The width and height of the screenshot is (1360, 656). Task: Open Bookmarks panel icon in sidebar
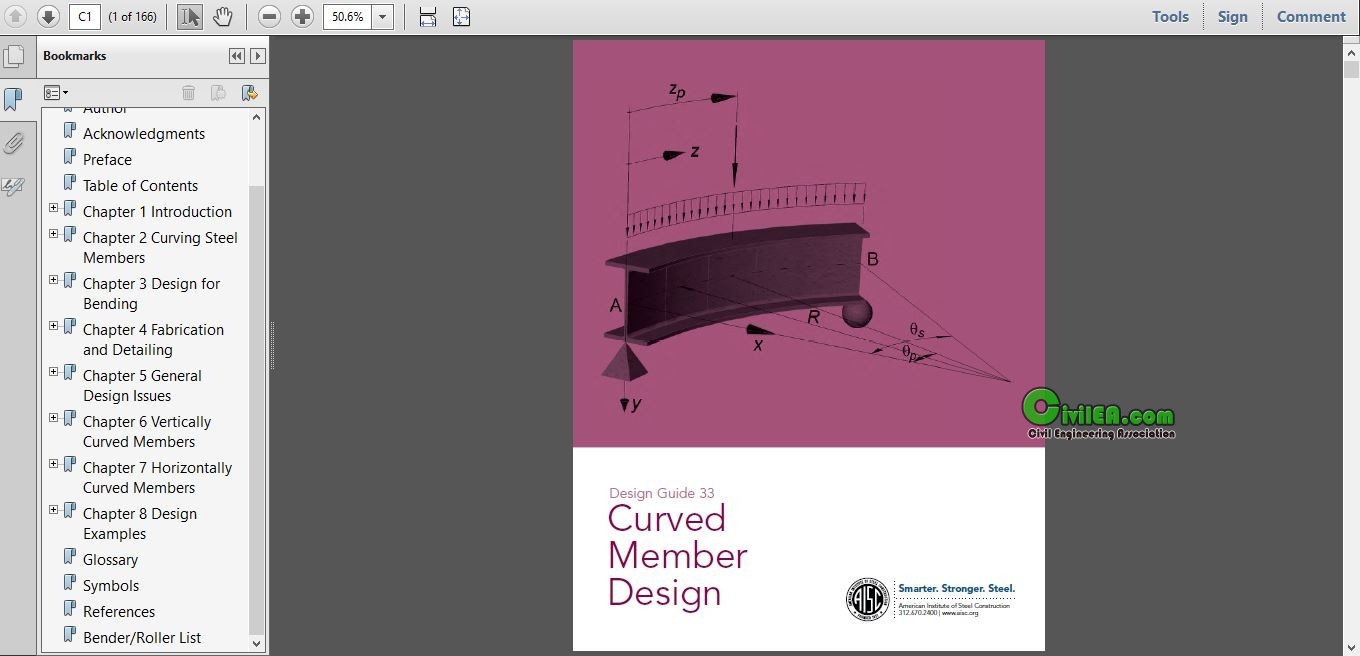click(x=13, y=99)
